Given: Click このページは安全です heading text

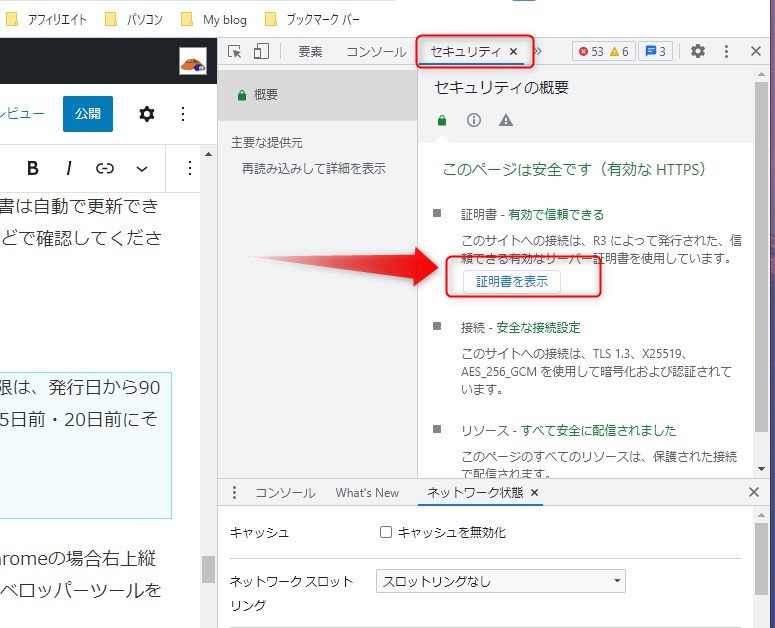Looking at the screenshot, I should pyautogui.click(x=574, y=169).
